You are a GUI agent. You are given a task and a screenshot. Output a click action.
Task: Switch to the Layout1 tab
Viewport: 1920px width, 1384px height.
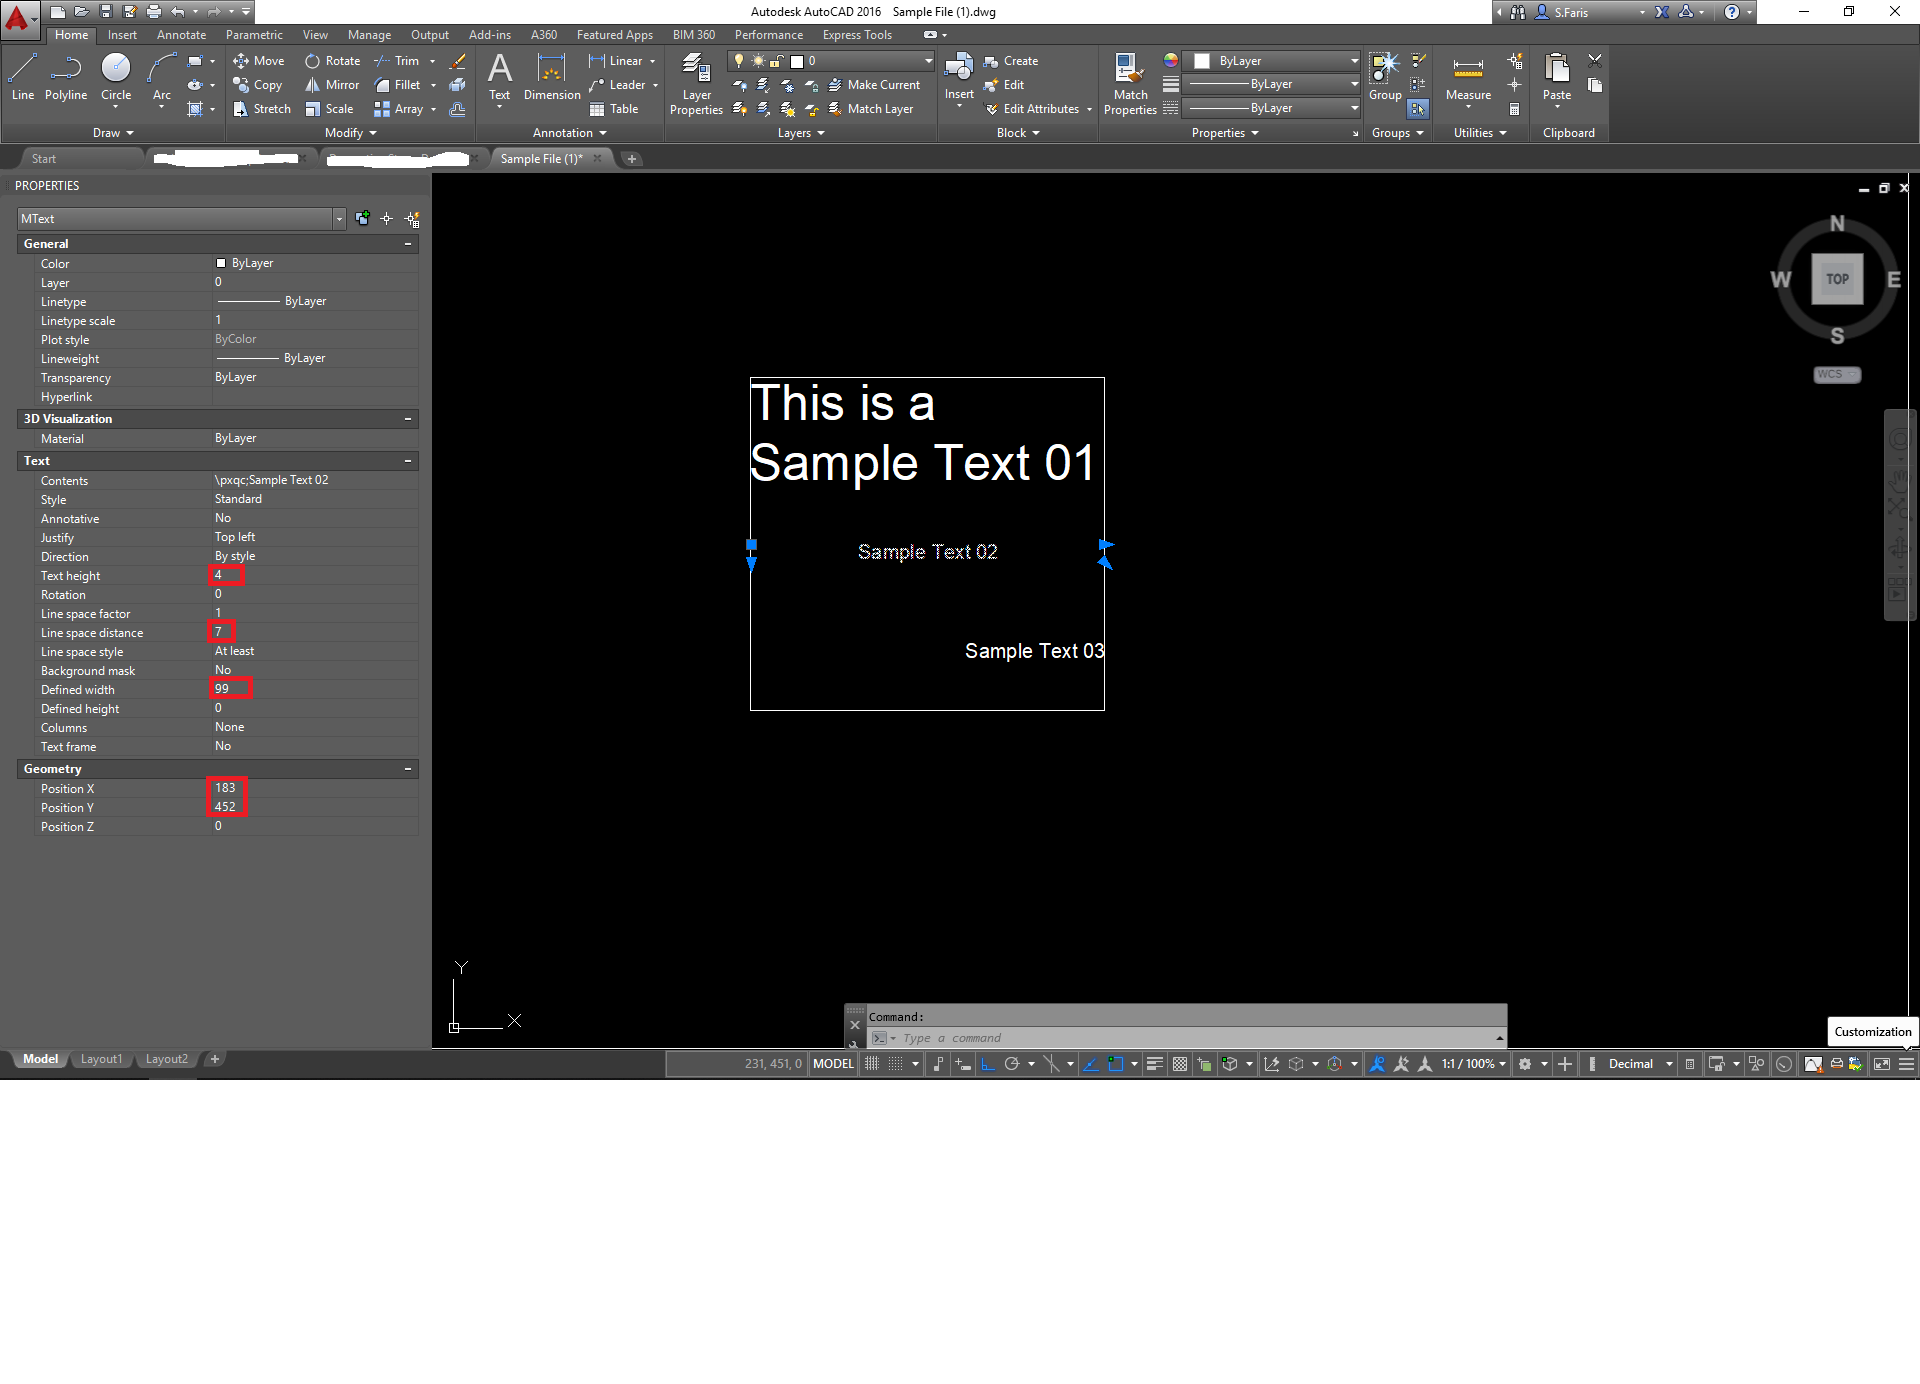click(101, 1059)
